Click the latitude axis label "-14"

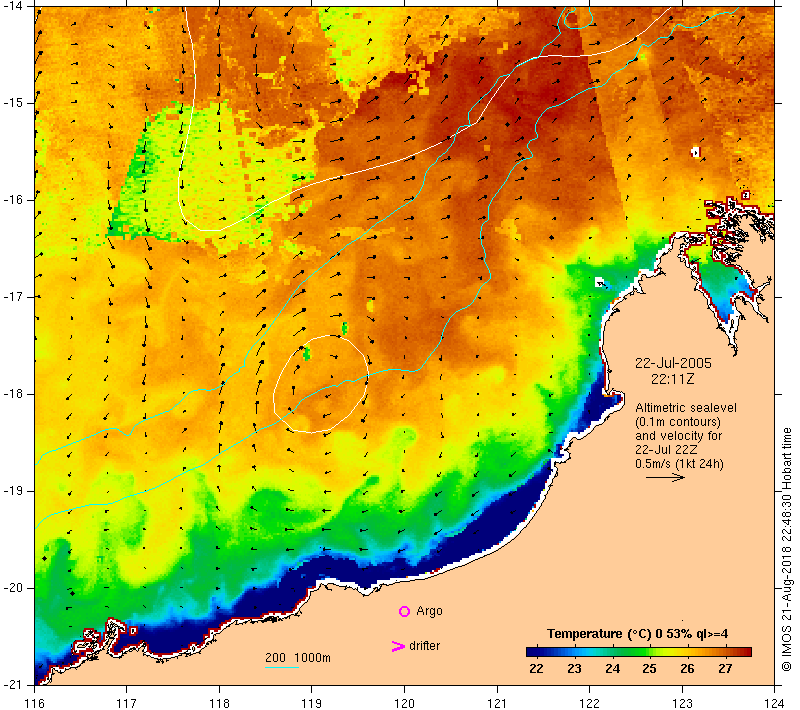(x=13, y=6)
